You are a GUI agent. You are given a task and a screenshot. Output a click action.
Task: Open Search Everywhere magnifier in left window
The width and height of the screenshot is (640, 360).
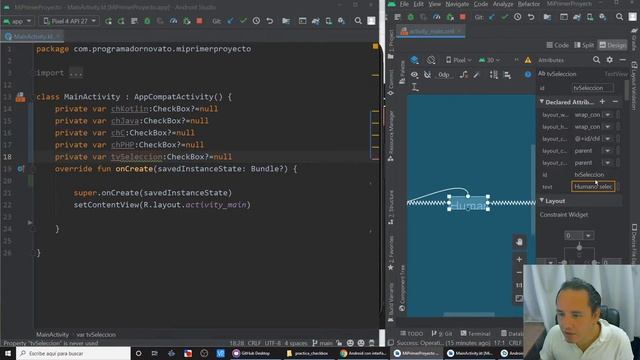[358, 21]
